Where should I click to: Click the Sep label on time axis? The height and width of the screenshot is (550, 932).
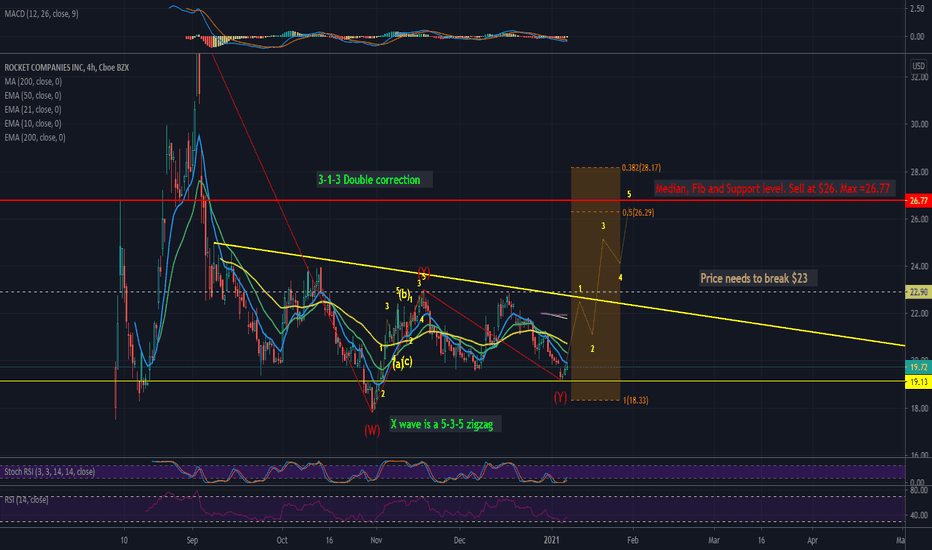[192, 540]
